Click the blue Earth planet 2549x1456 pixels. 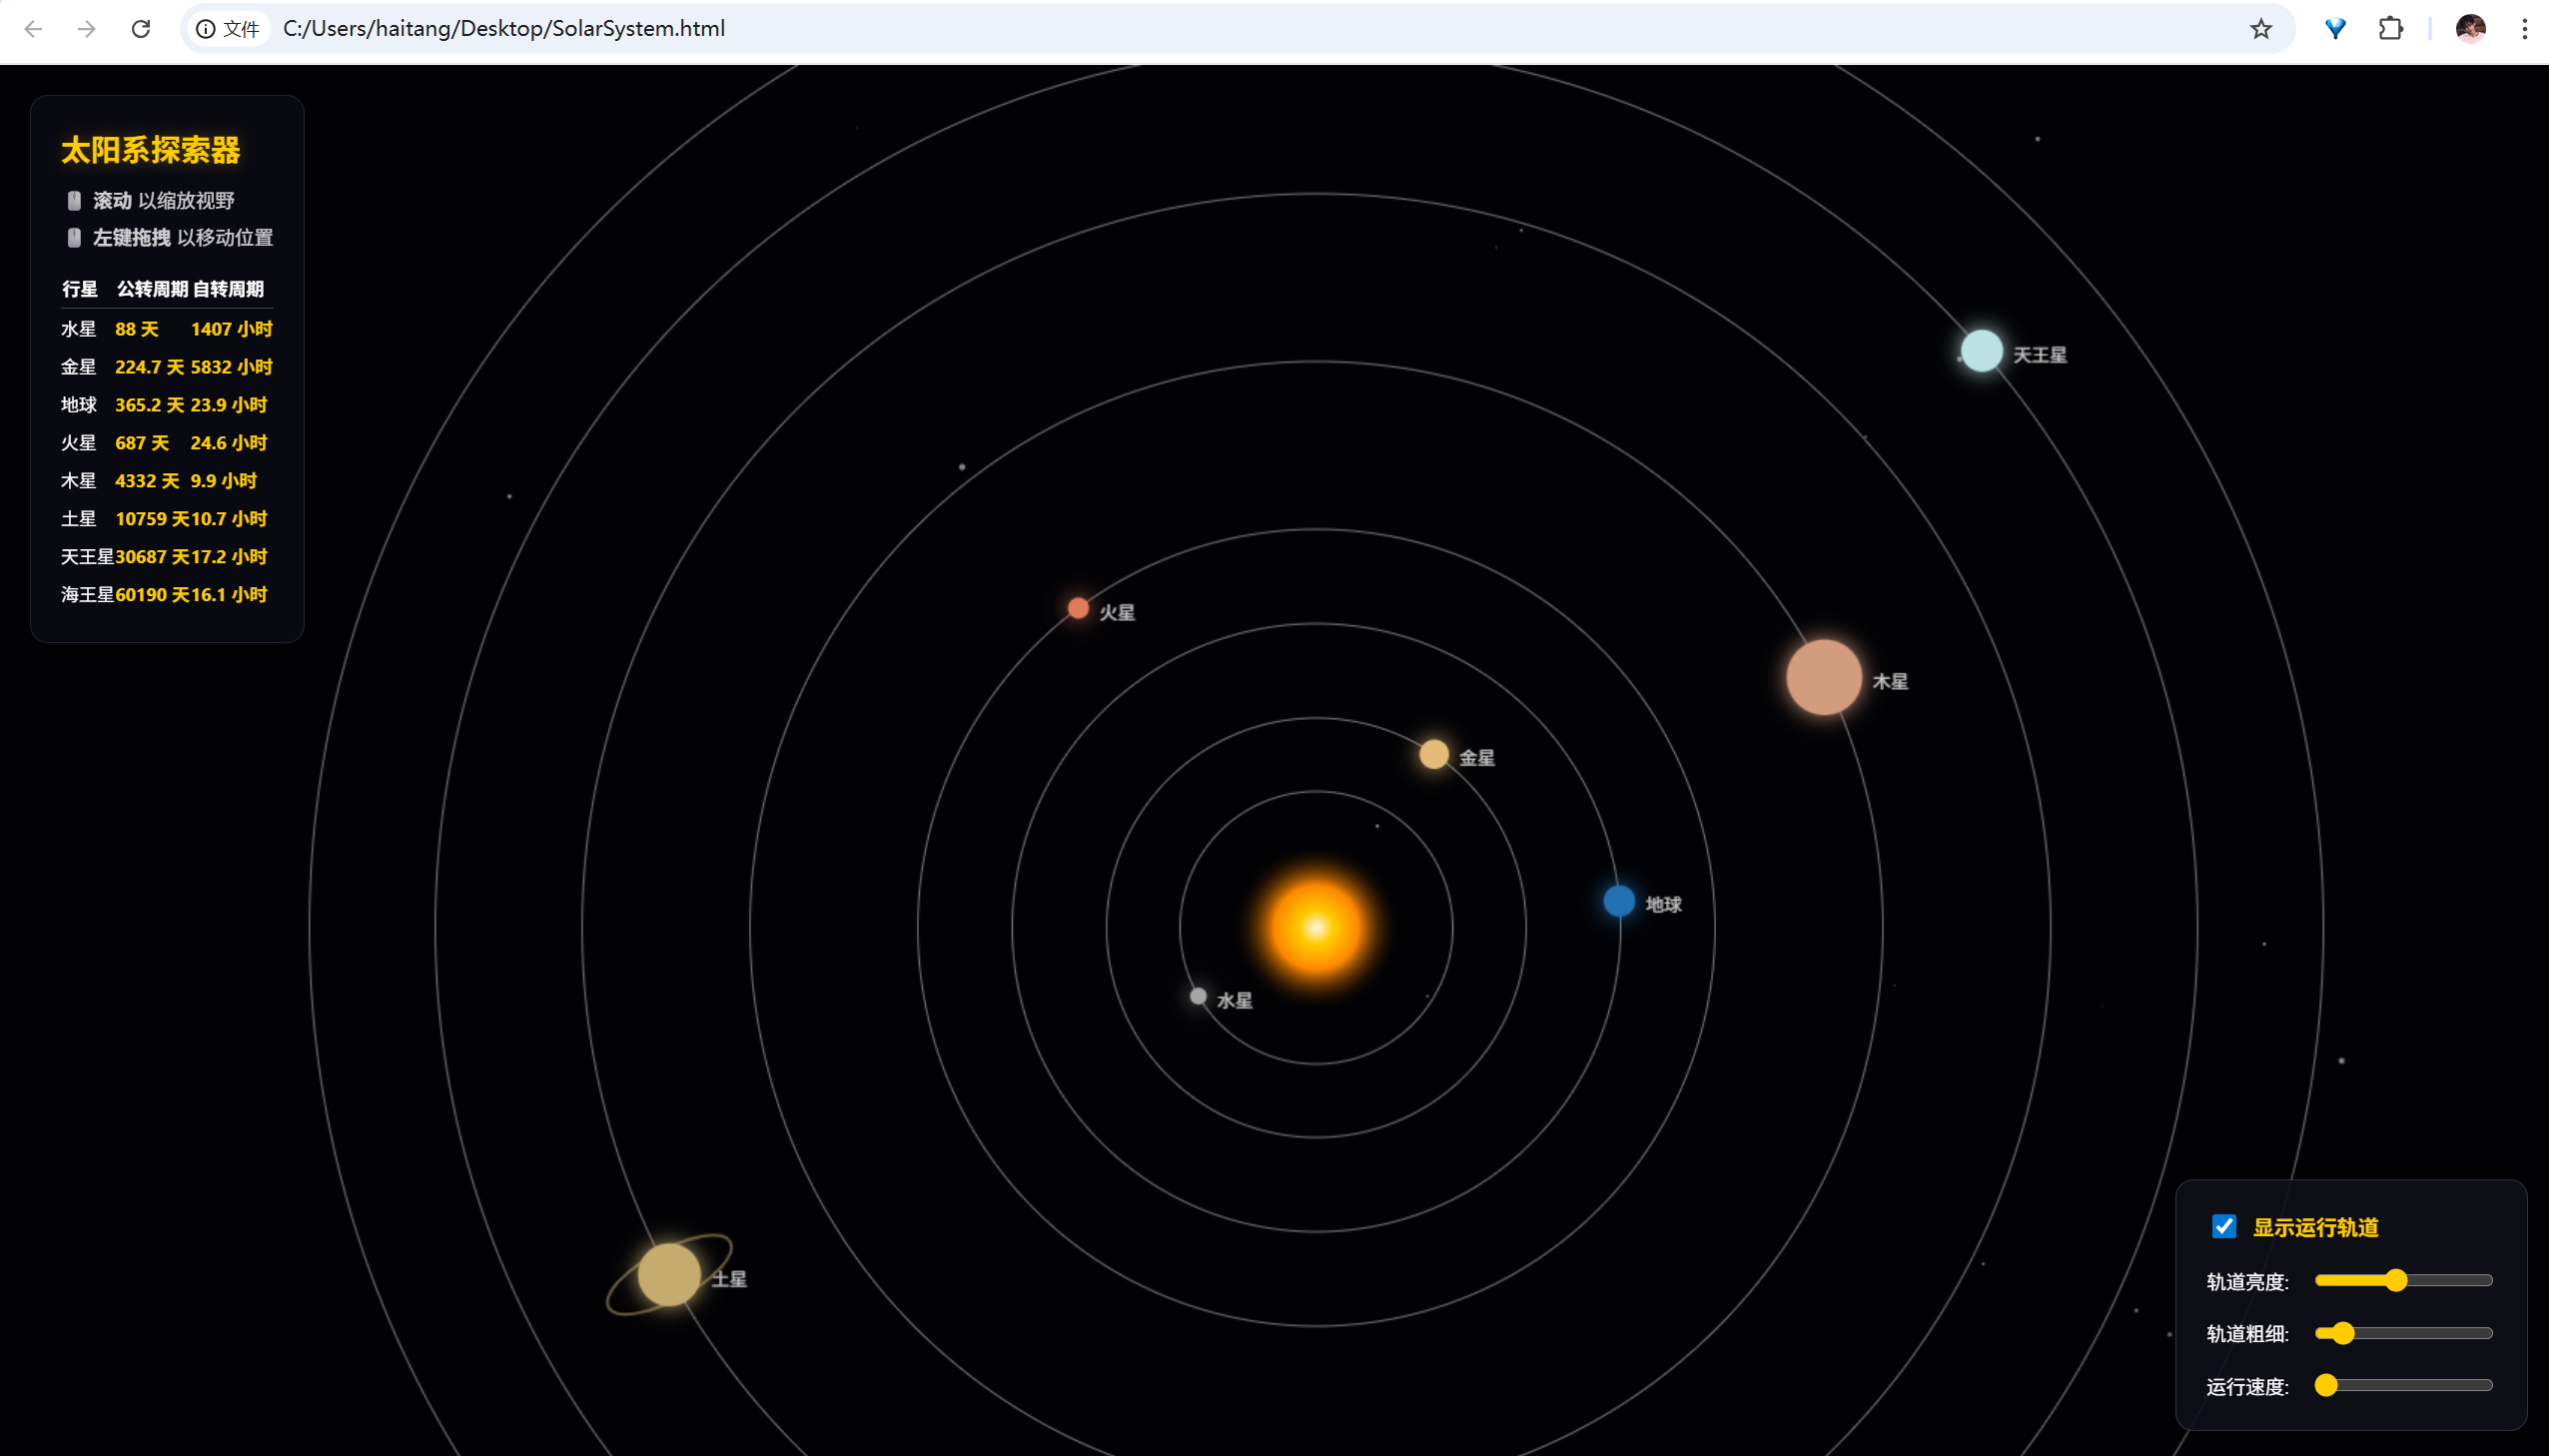(1619, 901)
